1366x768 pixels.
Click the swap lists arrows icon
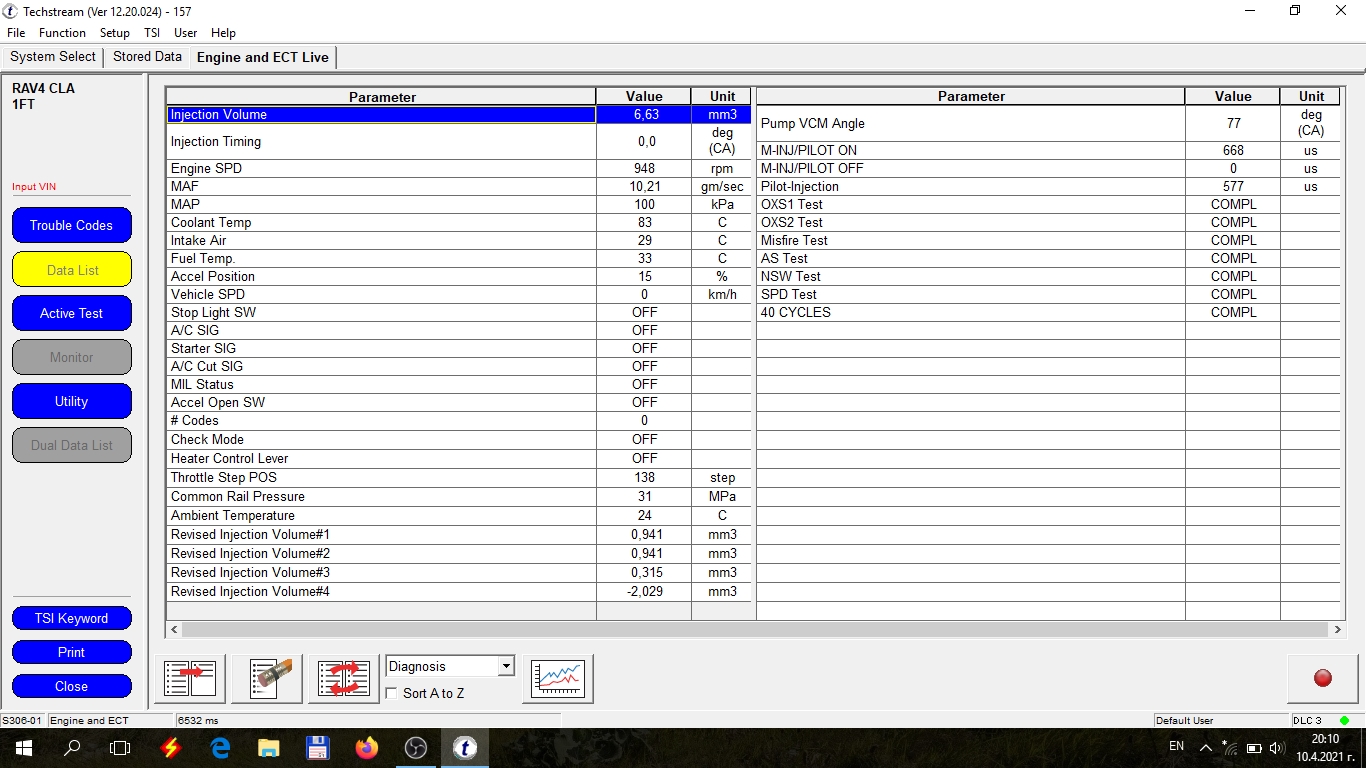click(x=344, y=679)
